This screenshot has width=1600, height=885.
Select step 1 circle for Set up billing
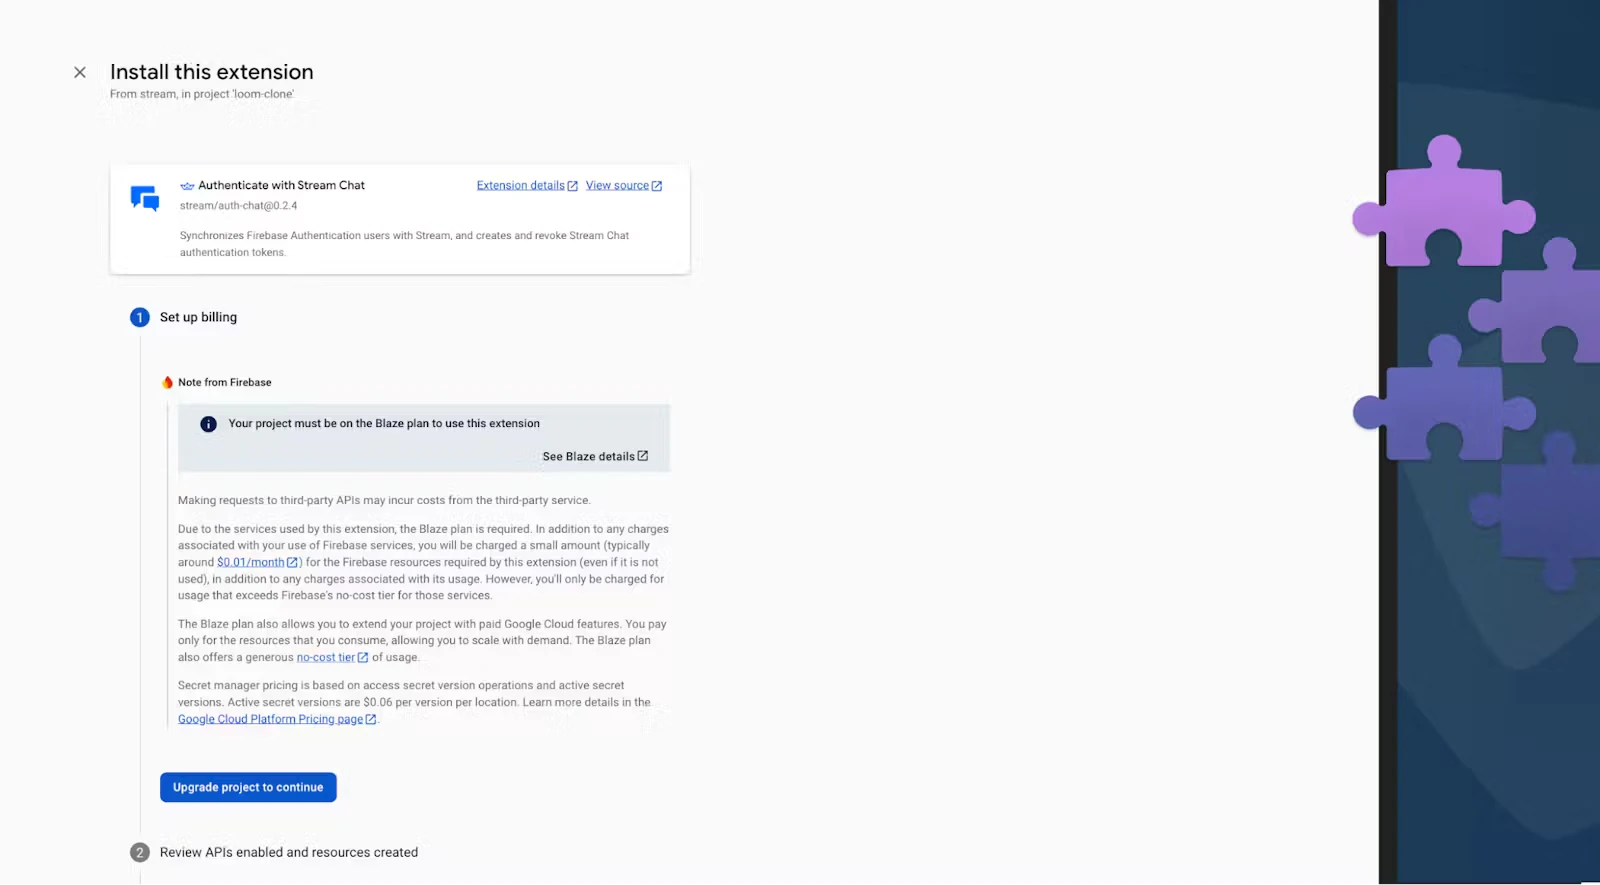(140, 317)
